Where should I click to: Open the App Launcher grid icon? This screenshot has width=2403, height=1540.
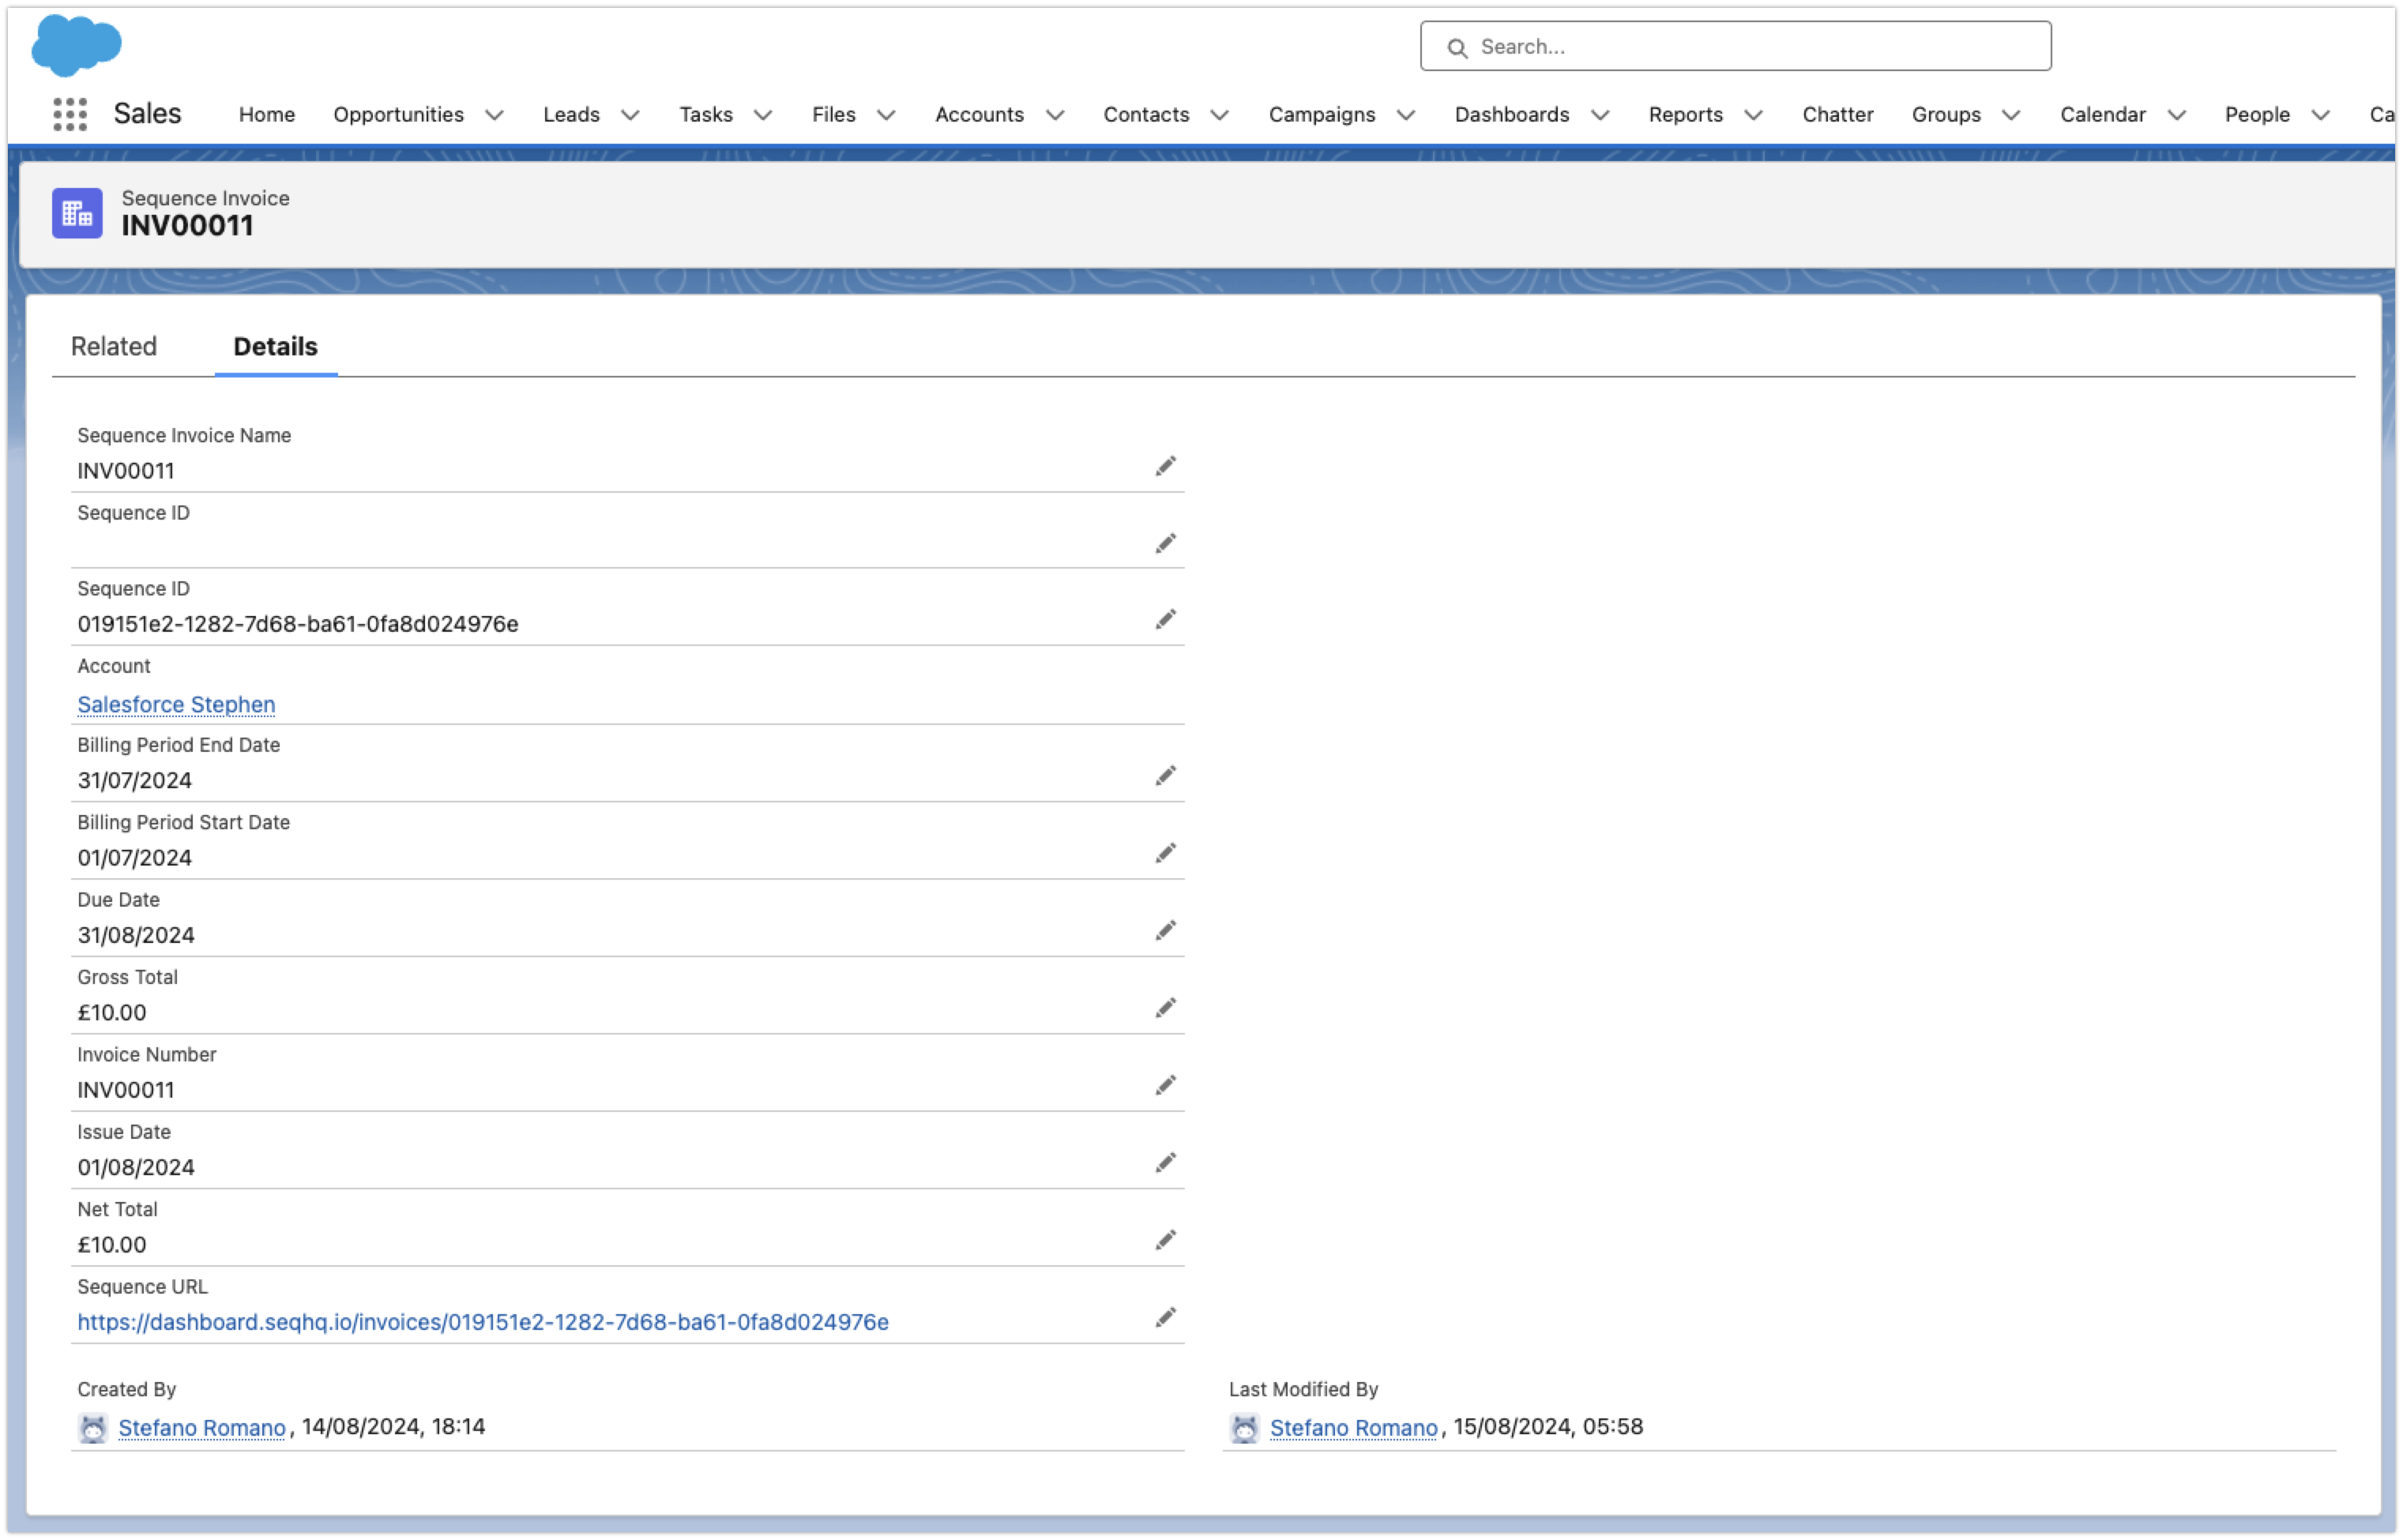(x=70, y=114)
